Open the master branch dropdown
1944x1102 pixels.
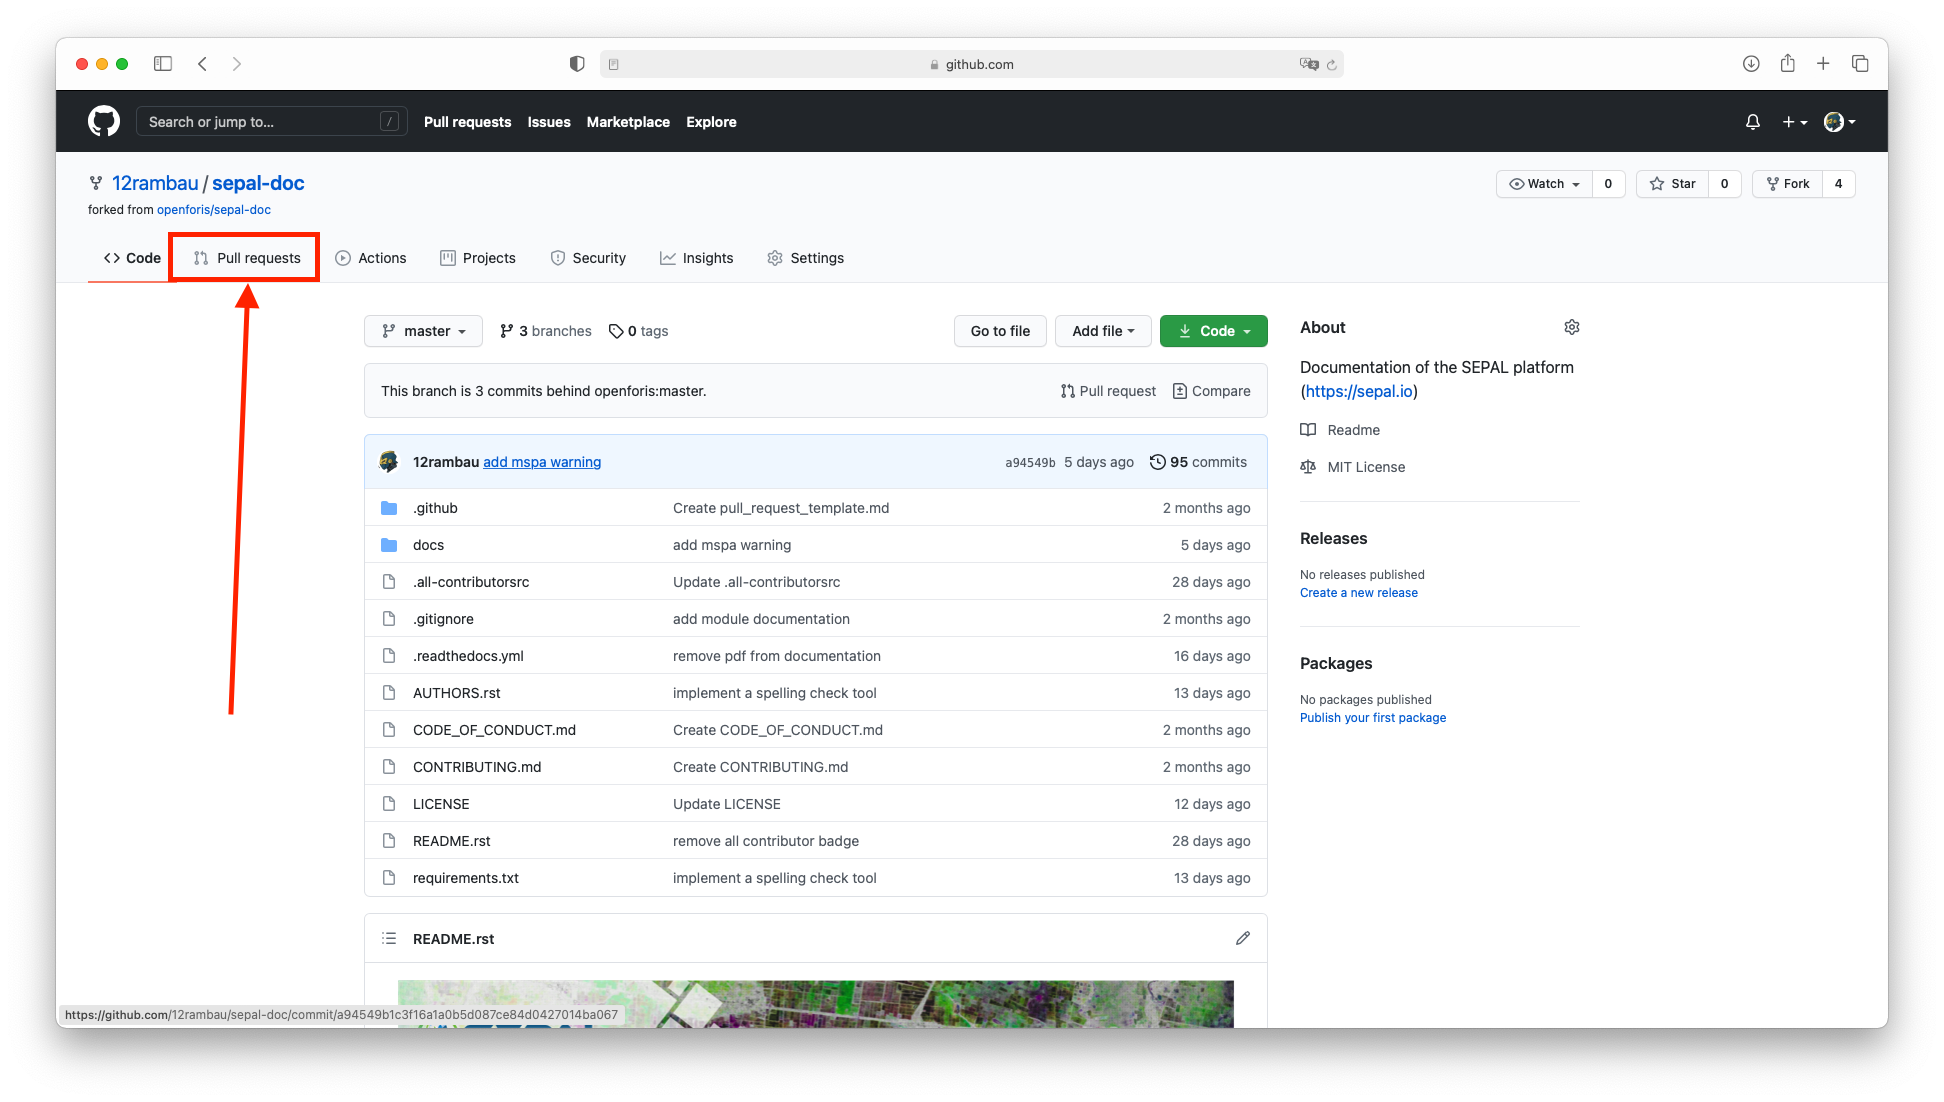tap(422, 331)
